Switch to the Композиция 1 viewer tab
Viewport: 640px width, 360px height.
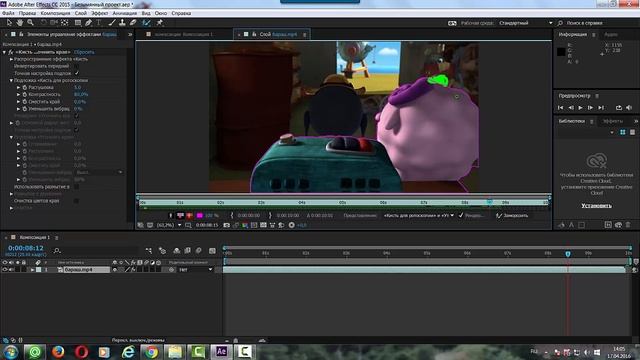[x=183, y=34]
